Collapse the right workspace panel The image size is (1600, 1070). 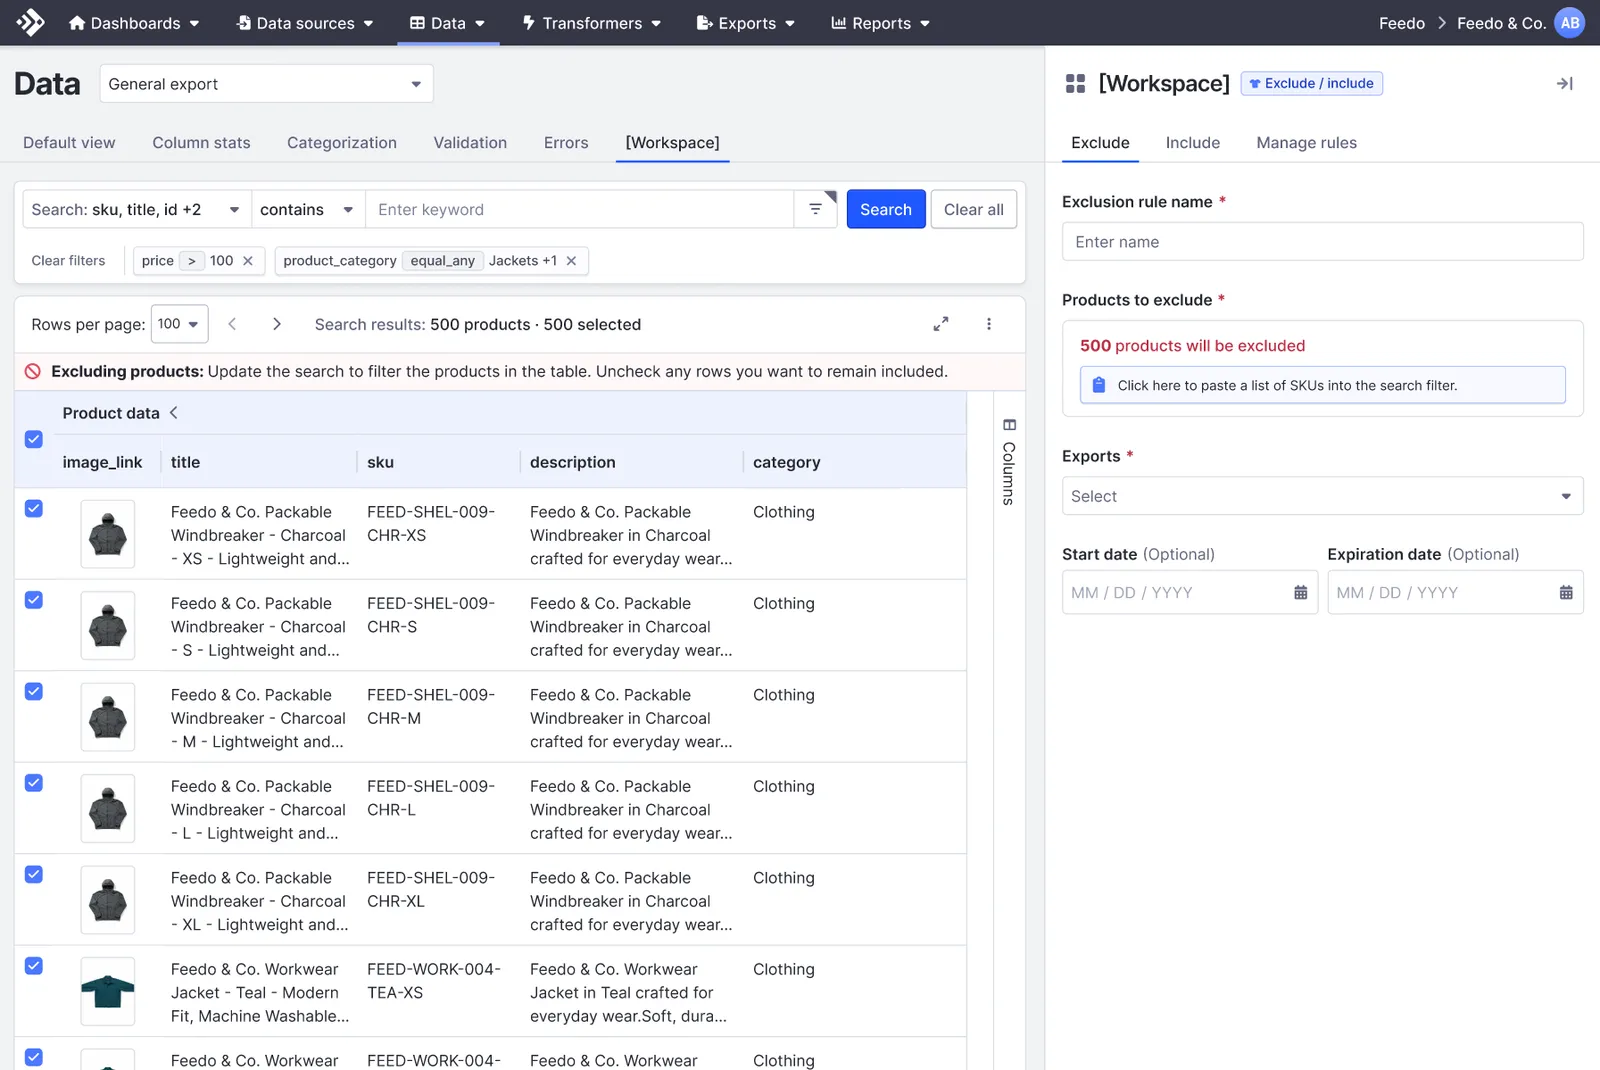click(1565, 84)
